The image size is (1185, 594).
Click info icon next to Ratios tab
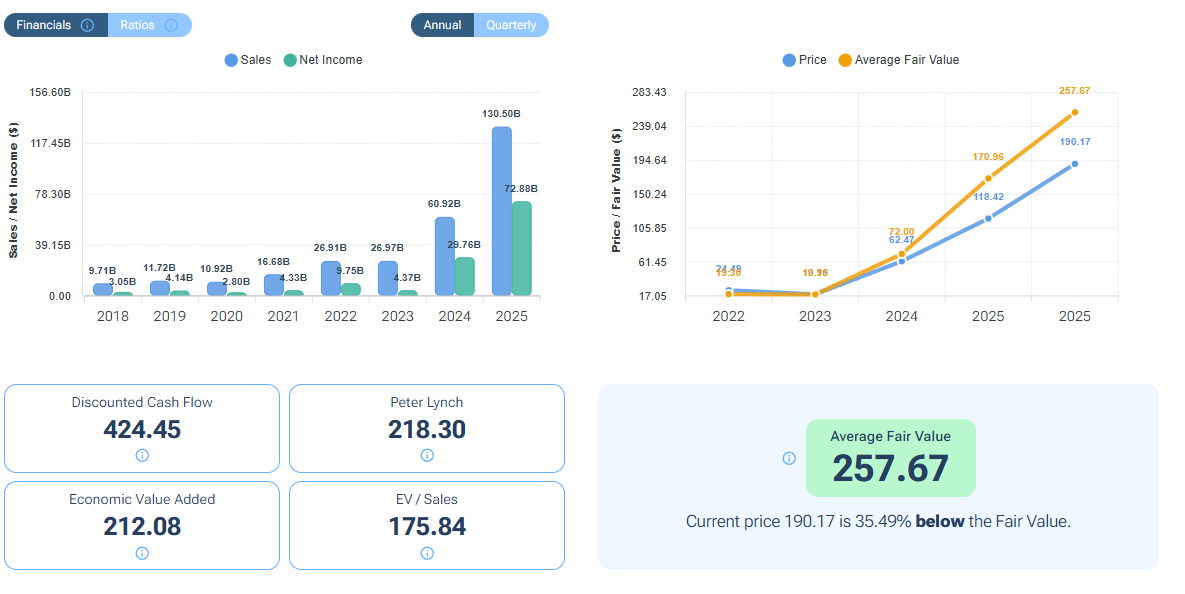click(171, 25)
